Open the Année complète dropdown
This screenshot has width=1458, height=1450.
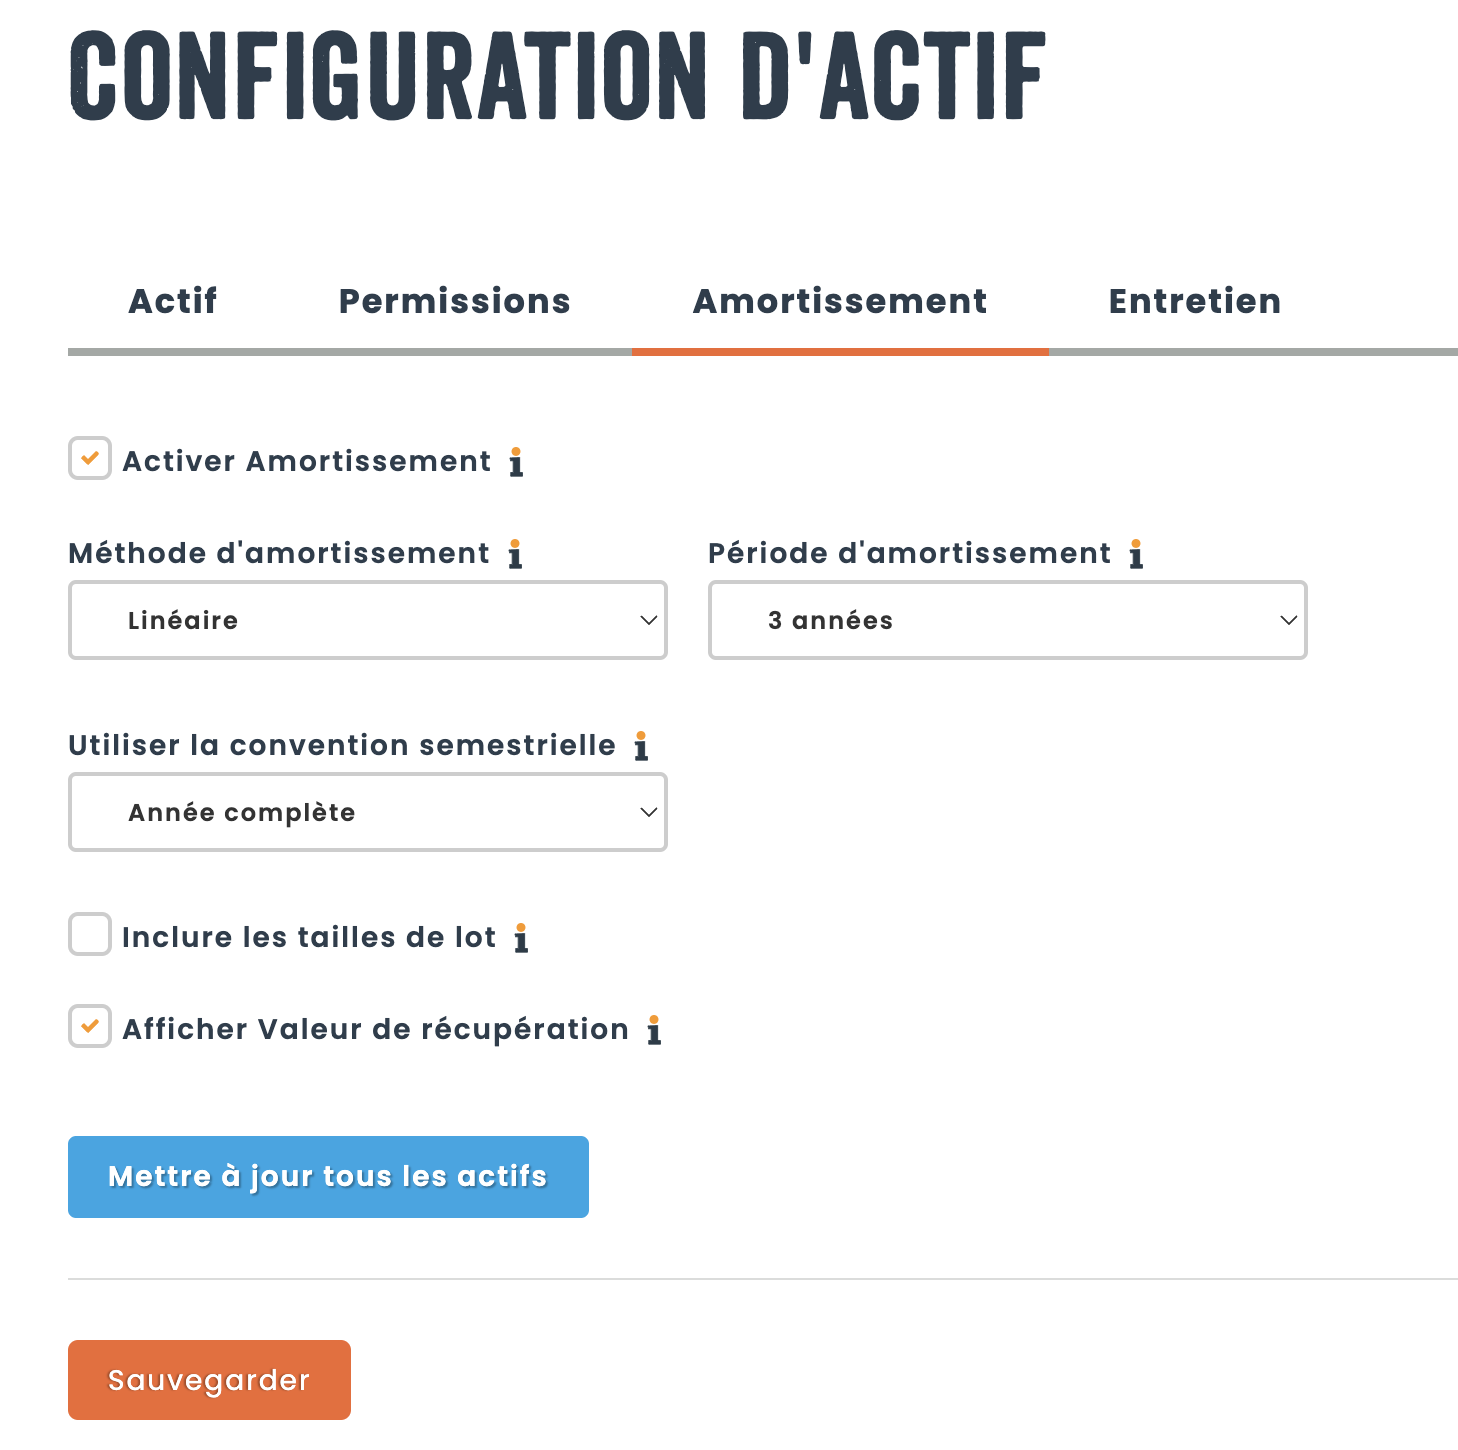[x=368, y=812]
